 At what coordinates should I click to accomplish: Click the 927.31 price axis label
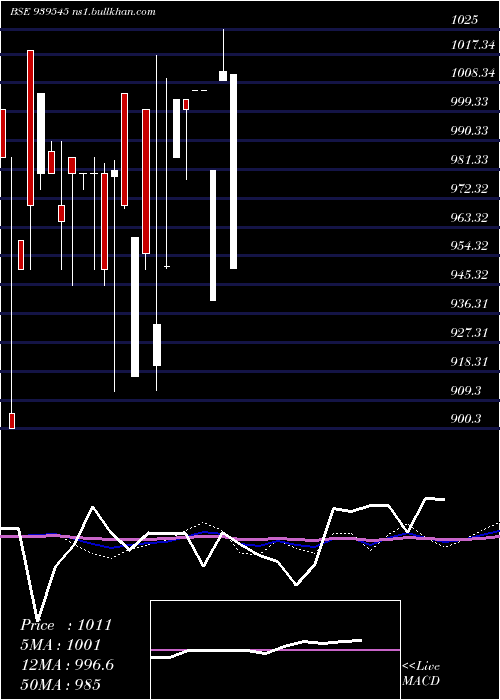(469, 333)
